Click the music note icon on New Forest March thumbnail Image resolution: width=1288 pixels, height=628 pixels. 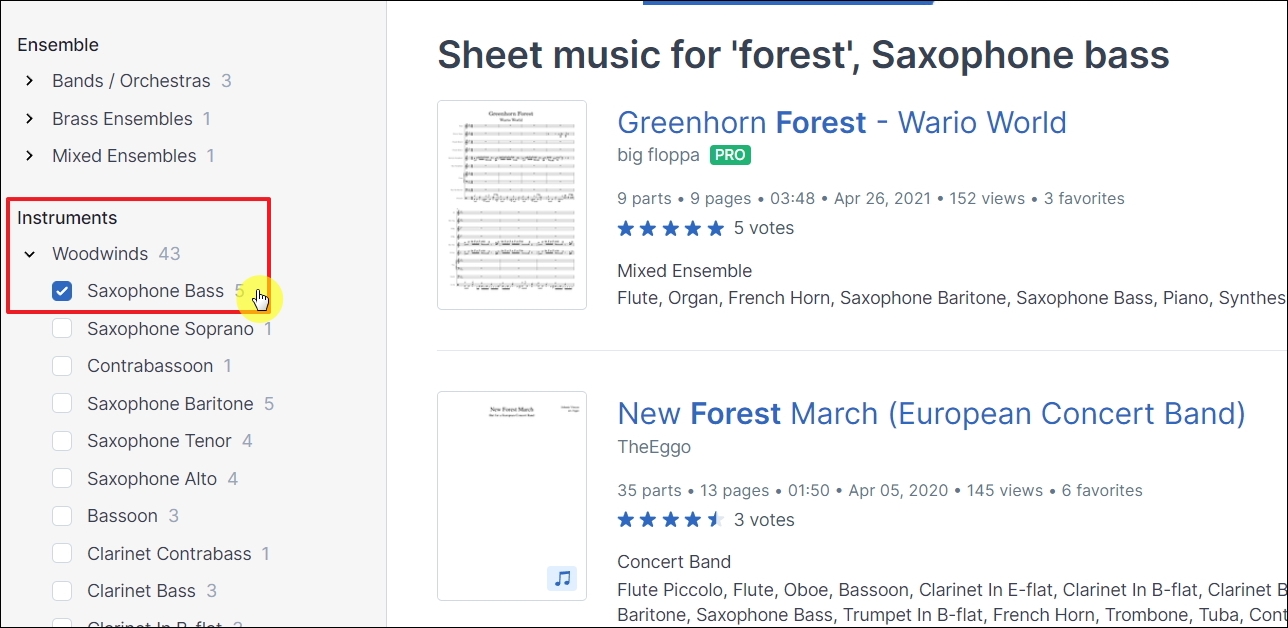562,578
